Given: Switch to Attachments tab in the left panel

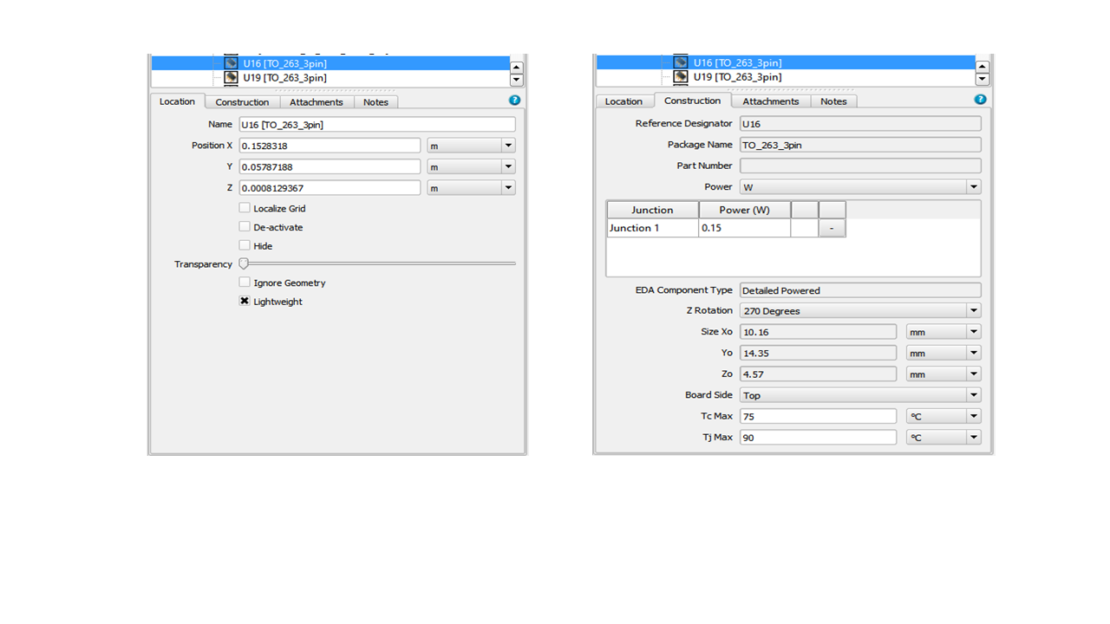Looking at the screenshot, I should [x=316, y=102].
